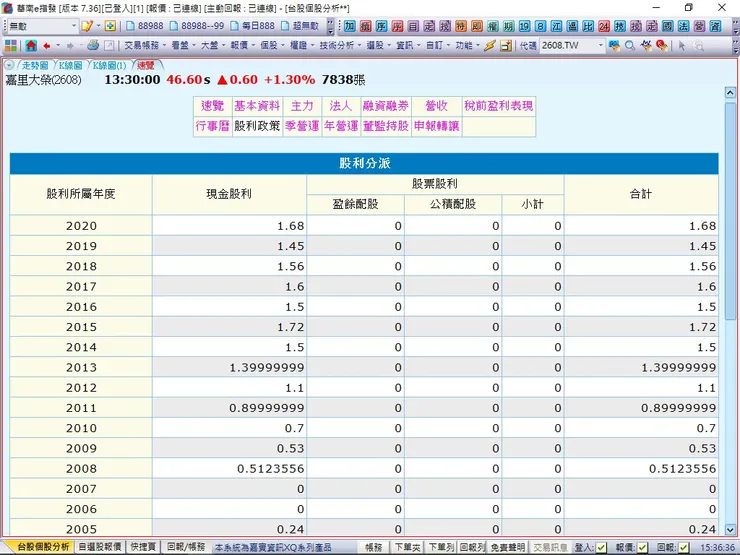Open the 季營運 link

pos(302,126)
